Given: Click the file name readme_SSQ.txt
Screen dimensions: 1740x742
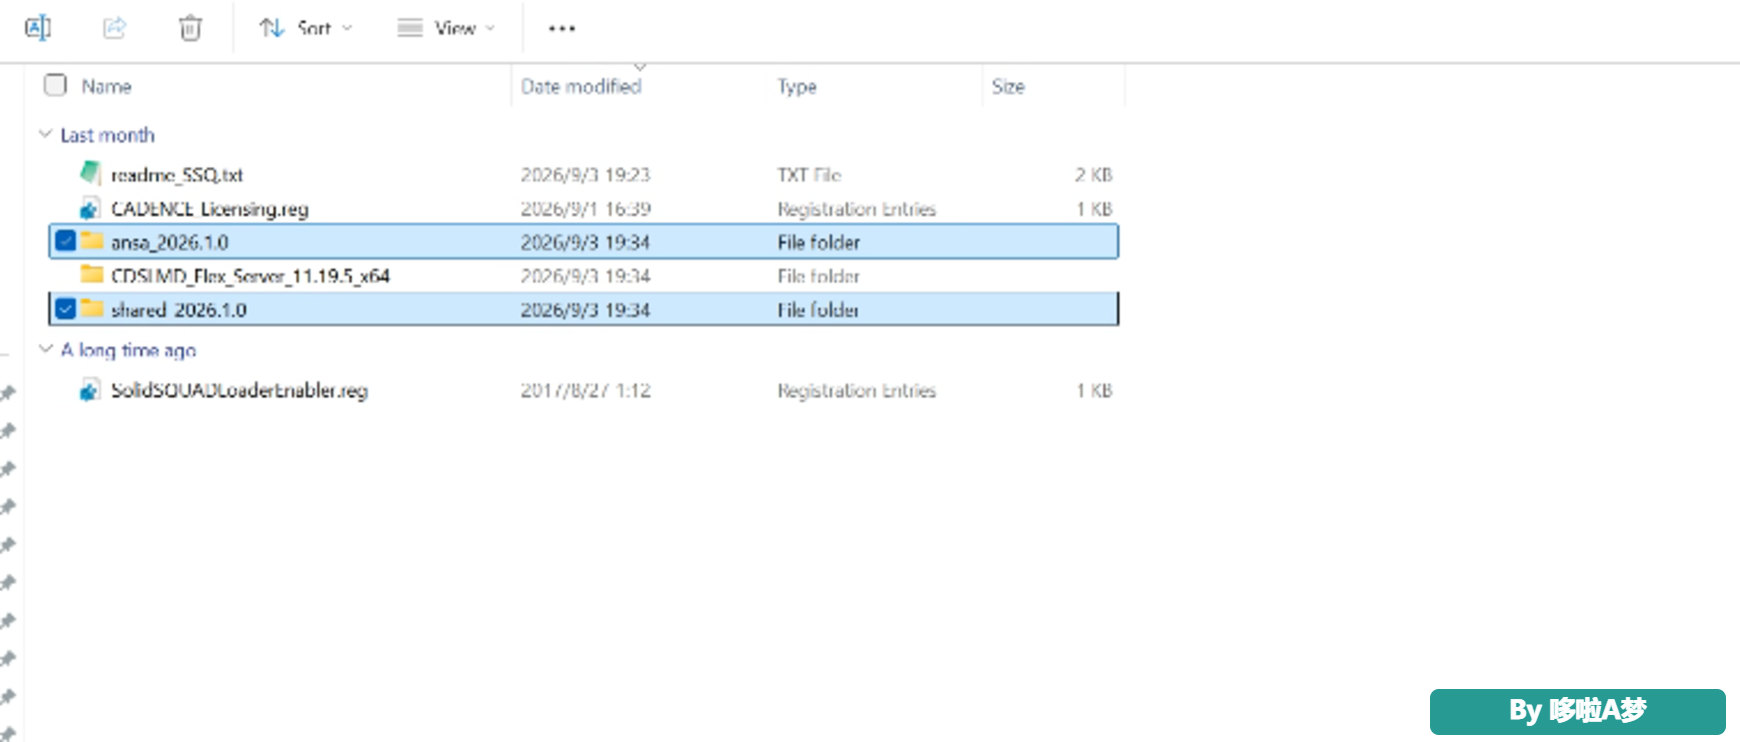Looking at the screenshot, I should [177, 175].
